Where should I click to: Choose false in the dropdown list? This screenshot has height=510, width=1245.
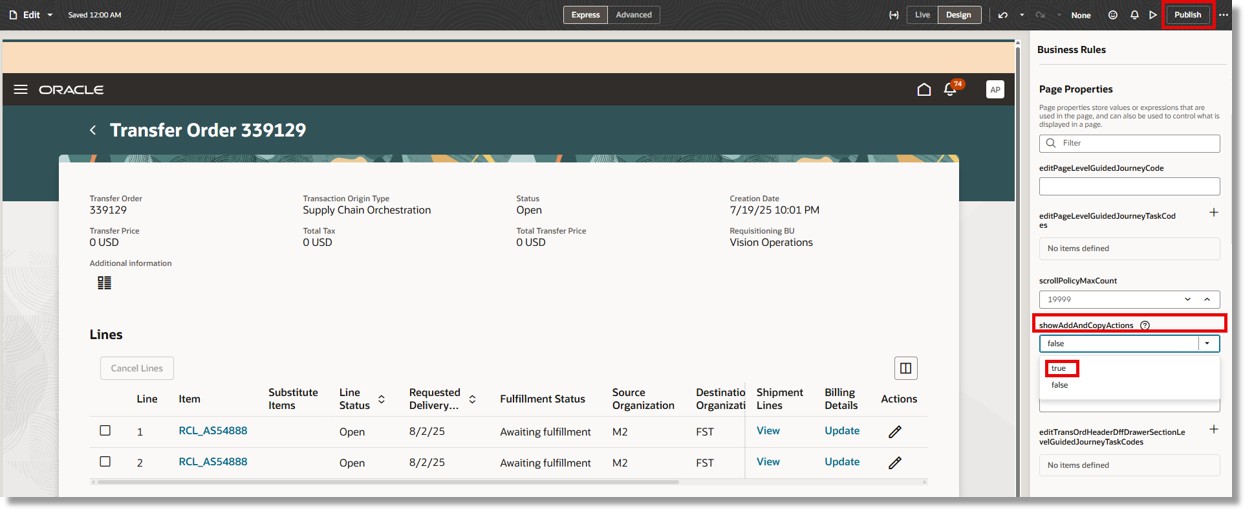point(1060,385)
